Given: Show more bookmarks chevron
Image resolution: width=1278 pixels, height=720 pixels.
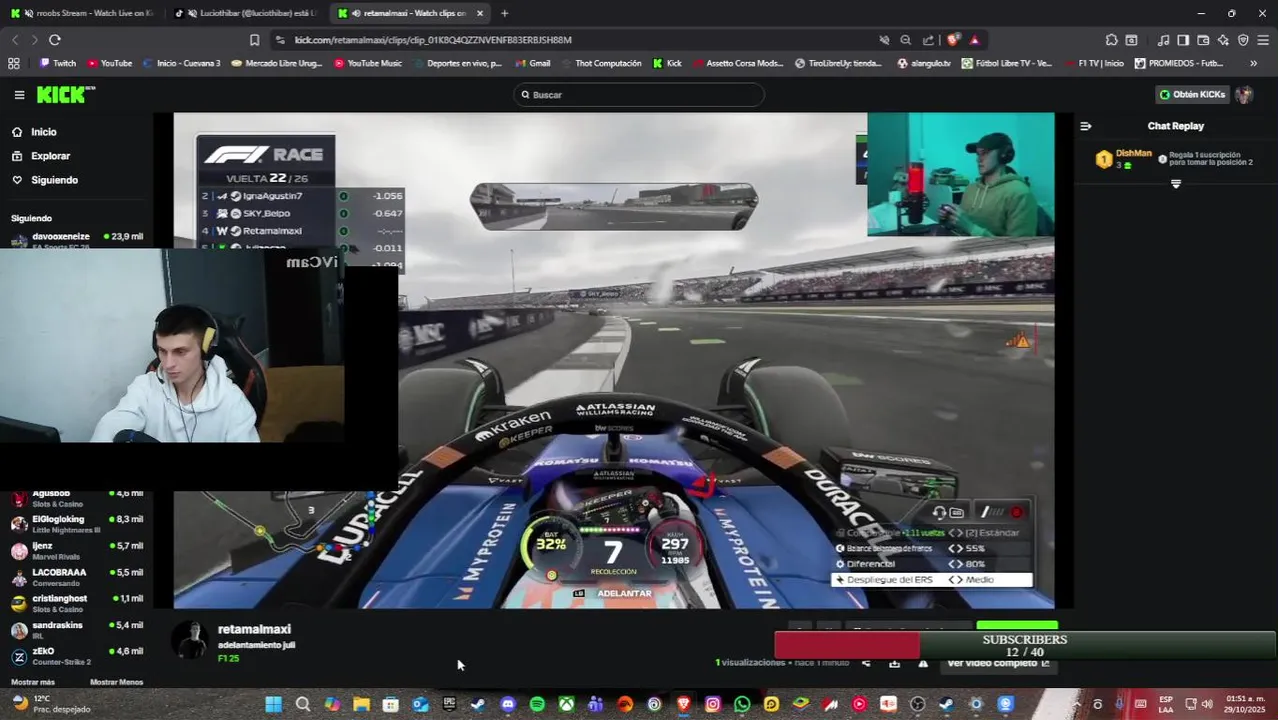Looking at the screenshot, I should [x=1253, y=63].
